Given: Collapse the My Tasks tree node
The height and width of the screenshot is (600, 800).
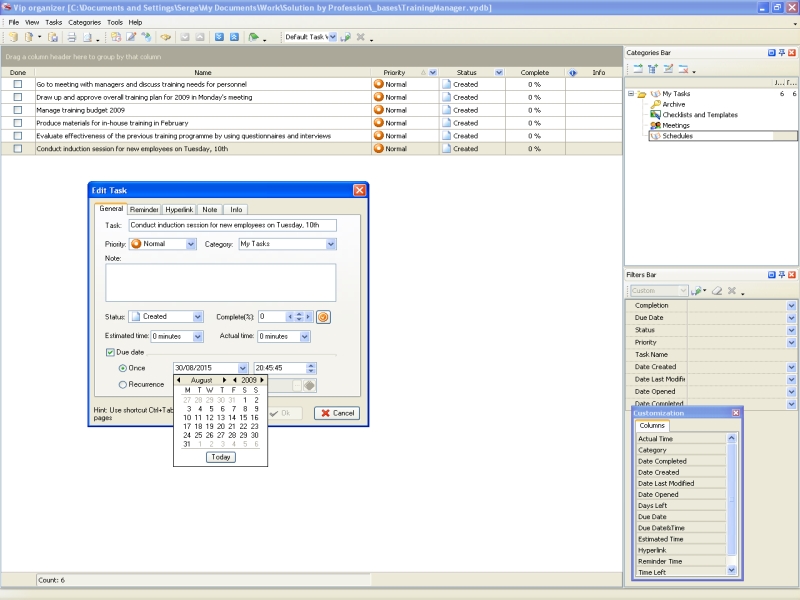Looking at the screenshot, I should pyautogui.click(x=631, y=93).
